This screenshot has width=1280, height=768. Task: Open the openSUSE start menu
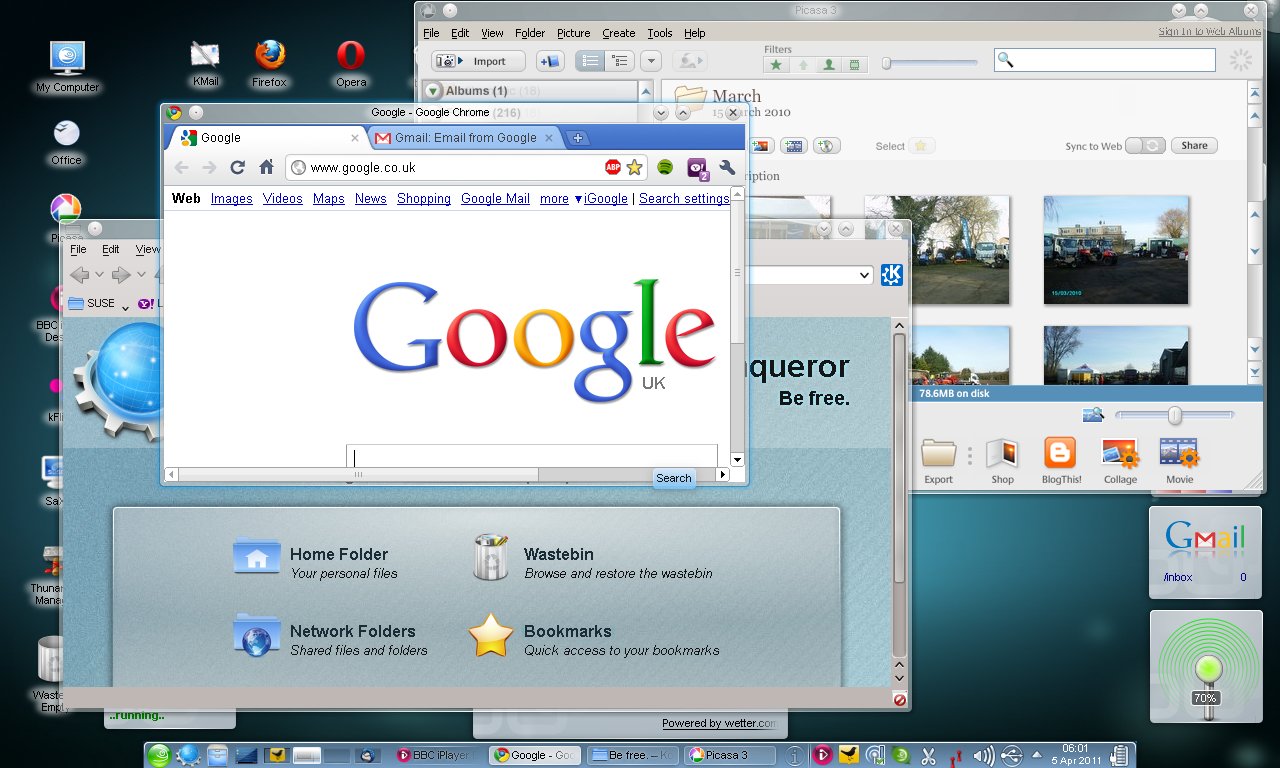click(159, 755)
